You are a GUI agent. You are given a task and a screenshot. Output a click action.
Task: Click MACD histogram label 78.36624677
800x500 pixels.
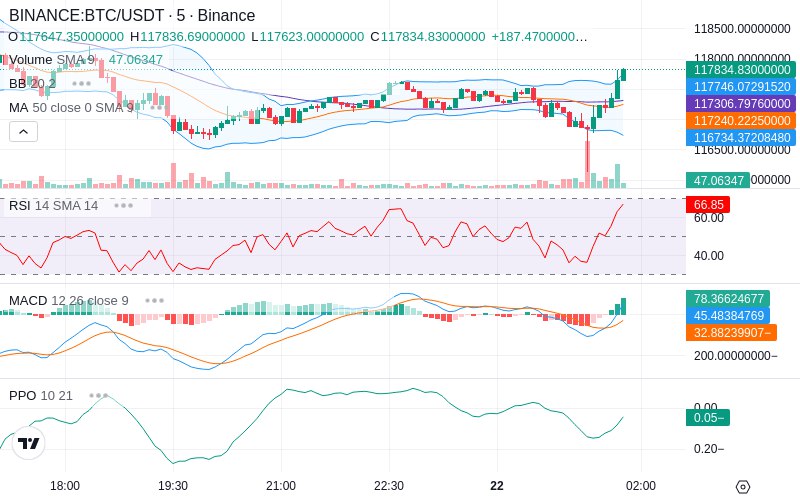coord(728,298)
